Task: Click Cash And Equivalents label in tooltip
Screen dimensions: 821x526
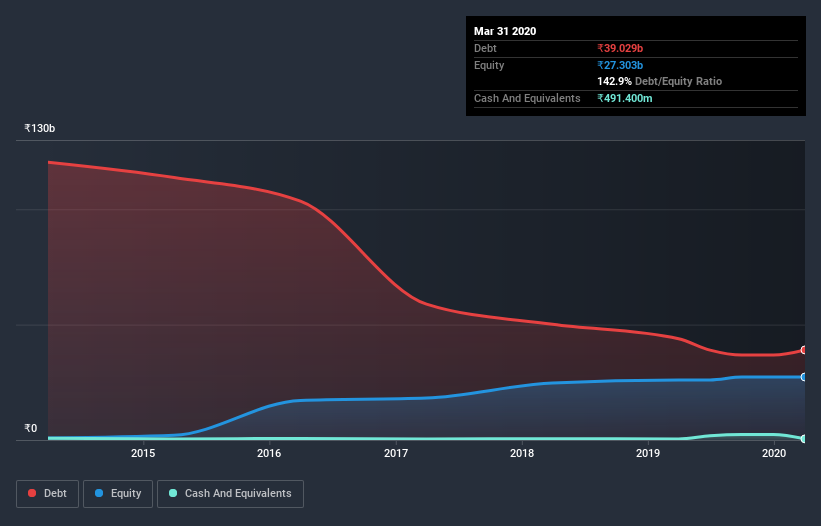Action: tap(527, 98)
